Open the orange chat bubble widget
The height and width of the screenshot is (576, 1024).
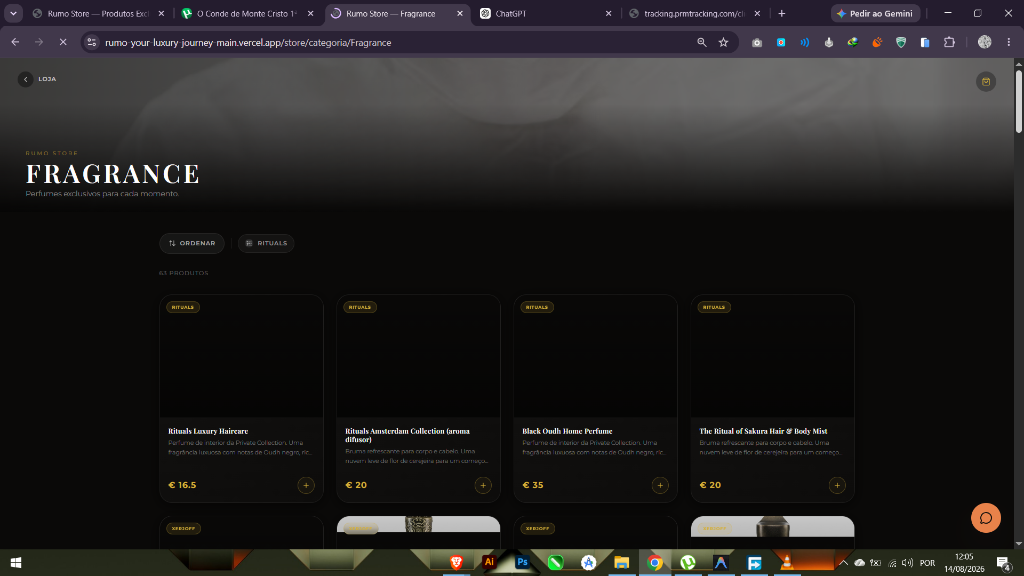click(985, 518)
